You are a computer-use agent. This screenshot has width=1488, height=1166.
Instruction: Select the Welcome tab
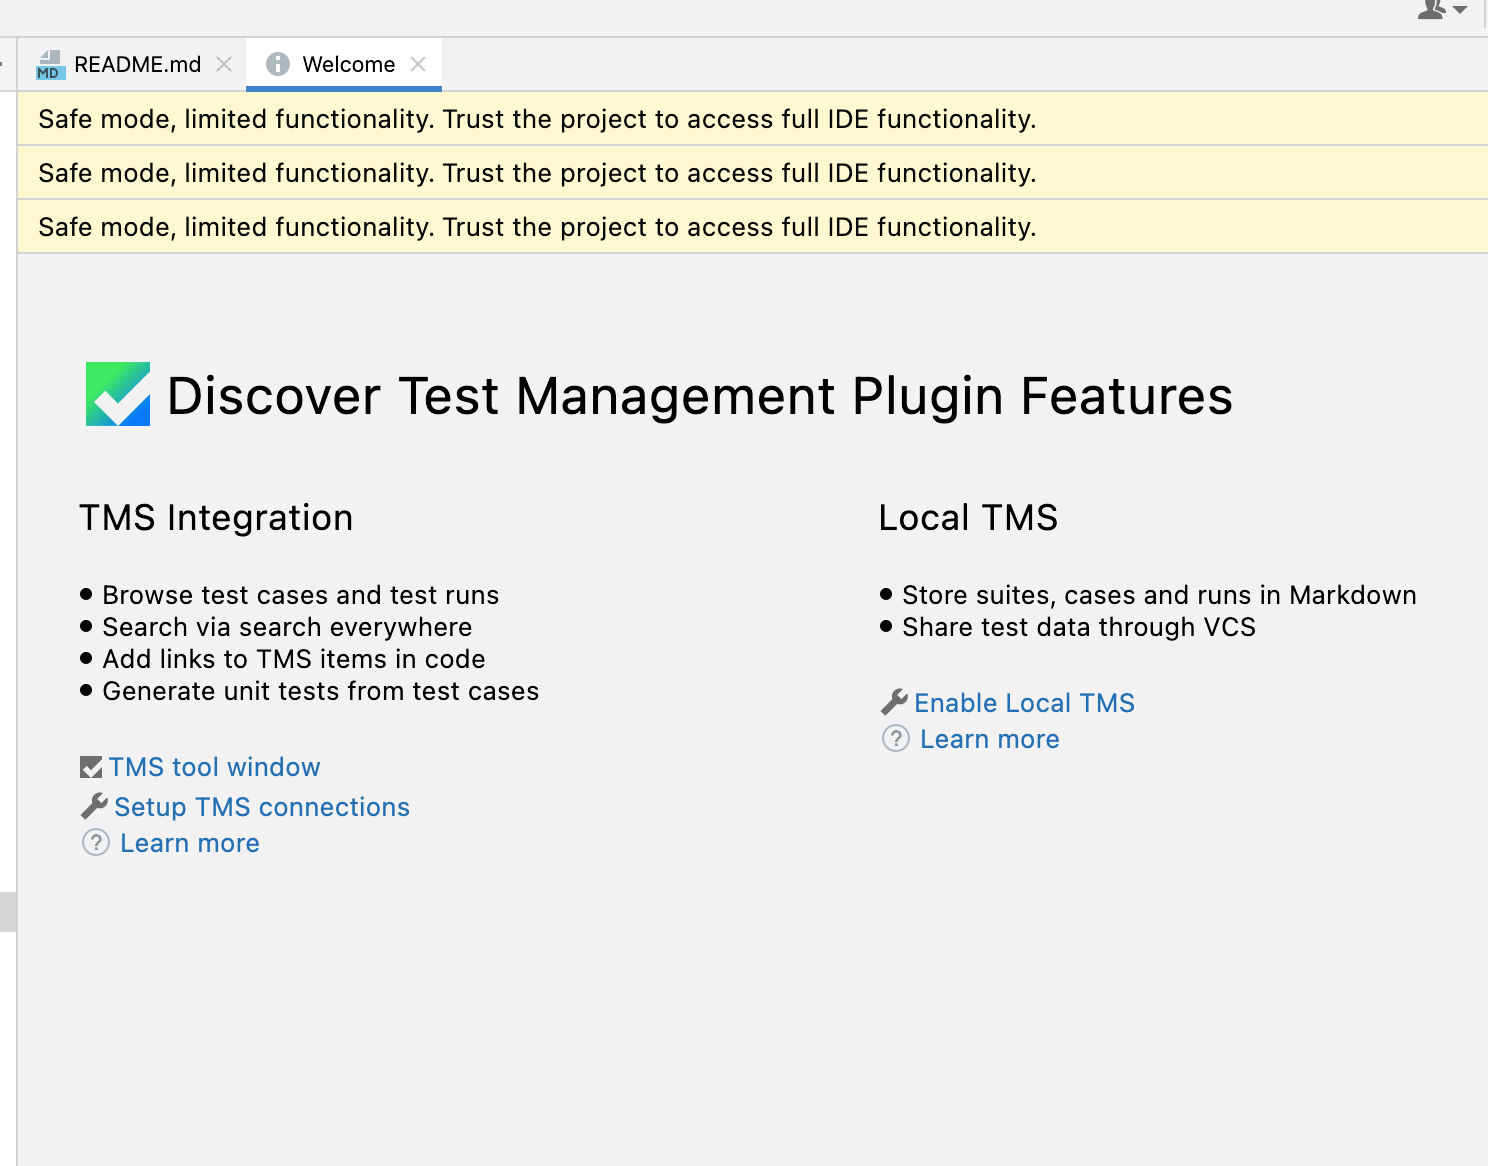click(x=348, y=64)
